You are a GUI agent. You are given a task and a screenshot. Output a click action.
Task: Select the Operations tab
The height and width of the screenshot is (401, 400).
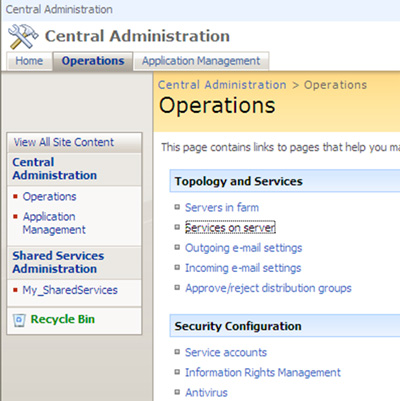point(93,61)
